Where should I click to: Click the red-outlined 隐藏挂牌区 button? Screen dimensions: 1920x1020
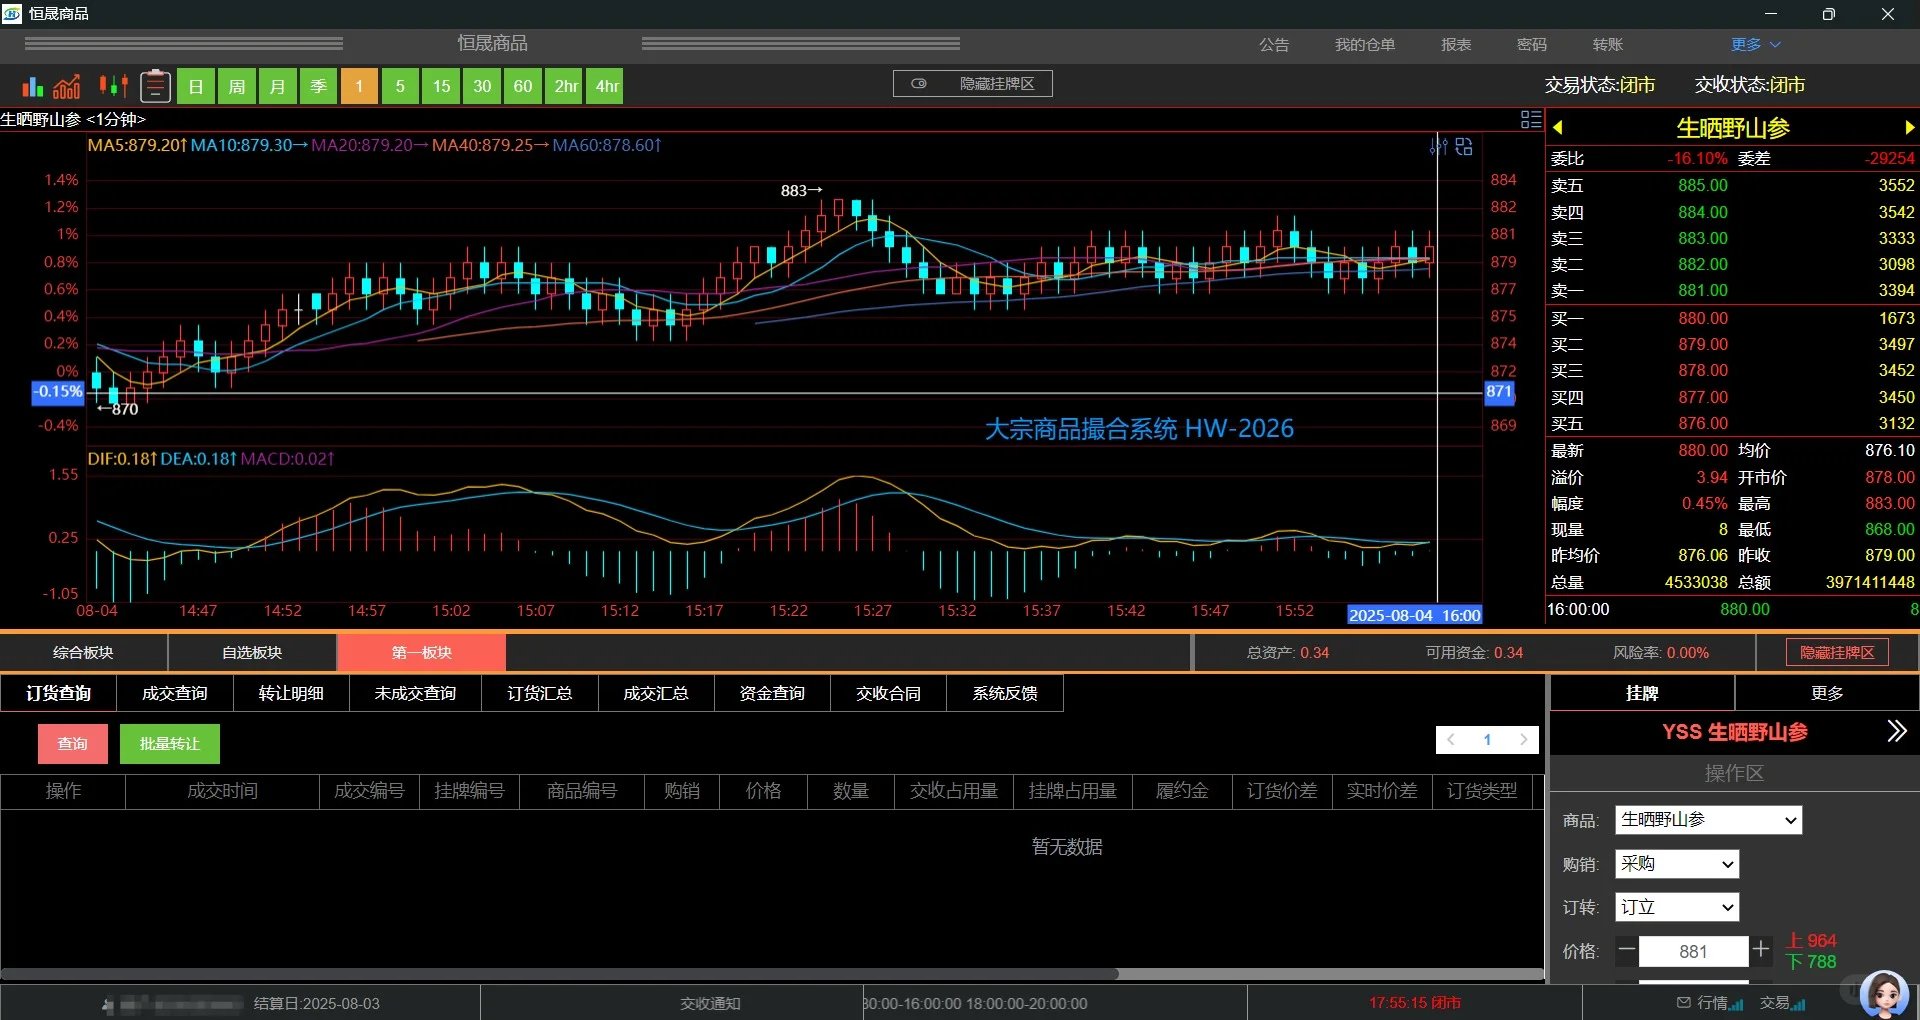[x=1837, y=653]
